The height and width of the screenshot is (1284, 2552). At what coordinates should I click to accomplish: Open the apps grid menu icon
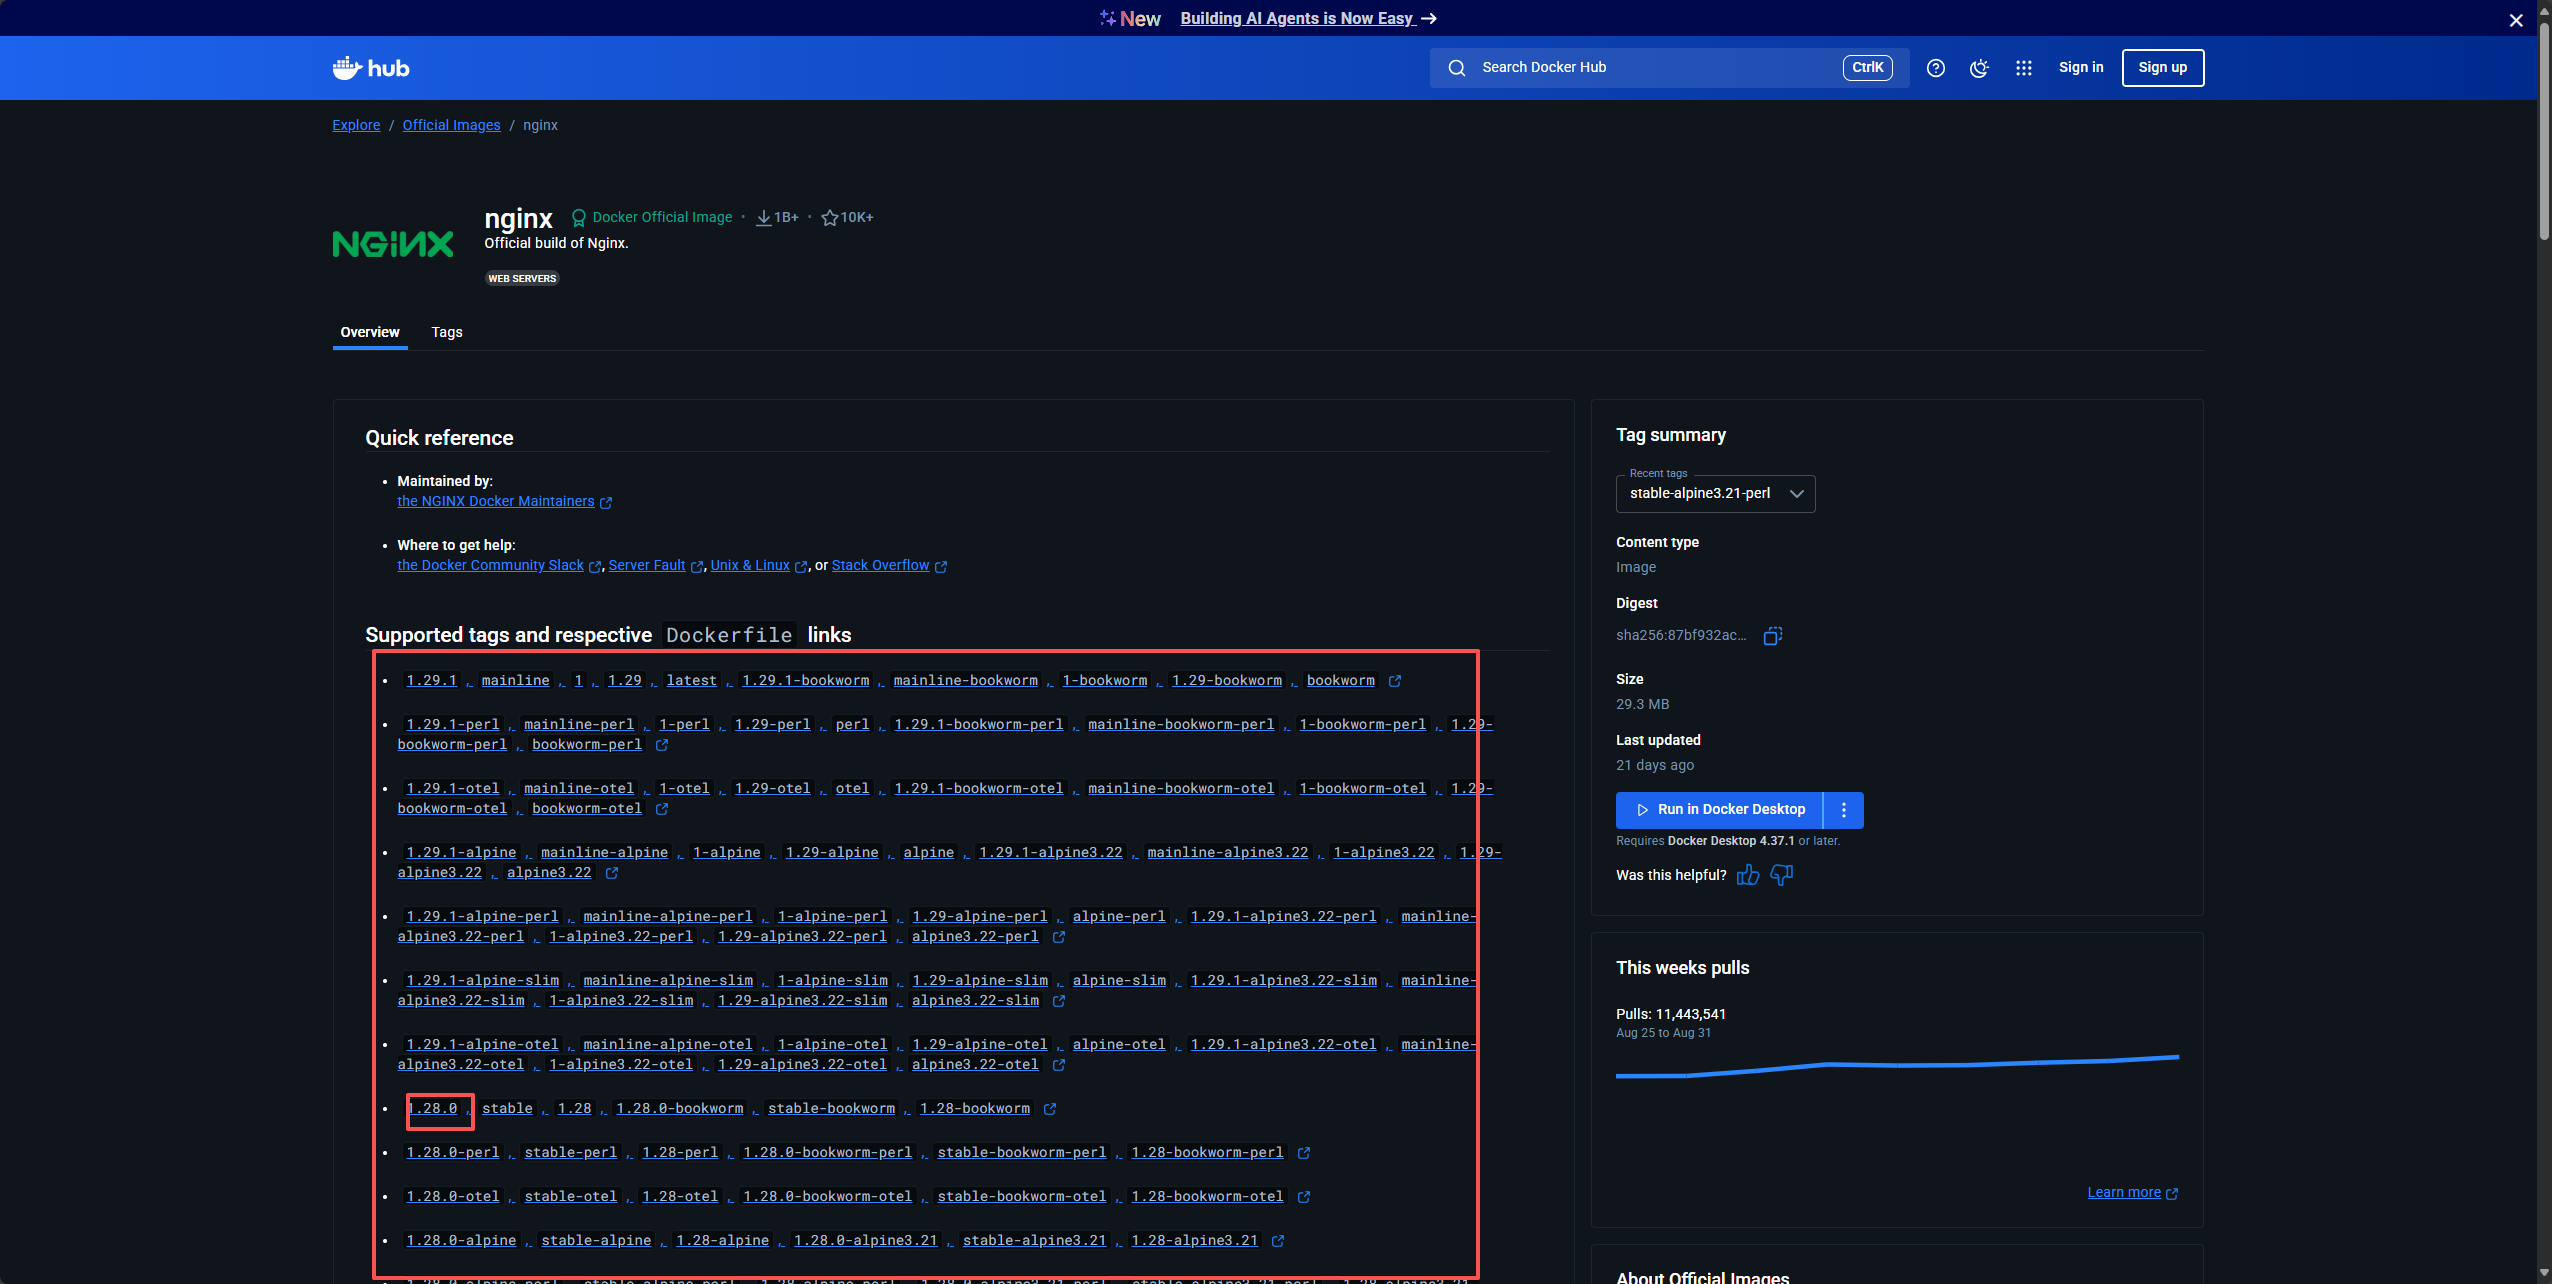[2024, 68]
